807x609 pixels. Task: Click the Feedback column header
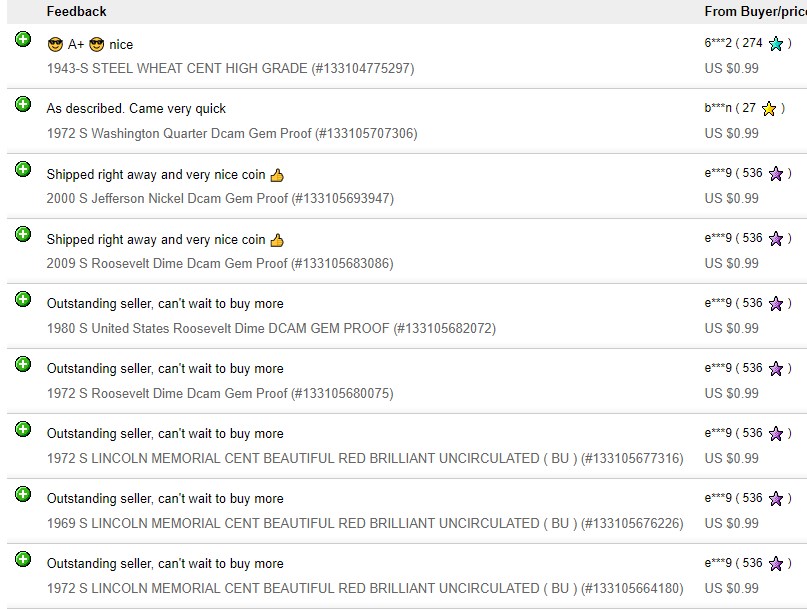[76, 11]
